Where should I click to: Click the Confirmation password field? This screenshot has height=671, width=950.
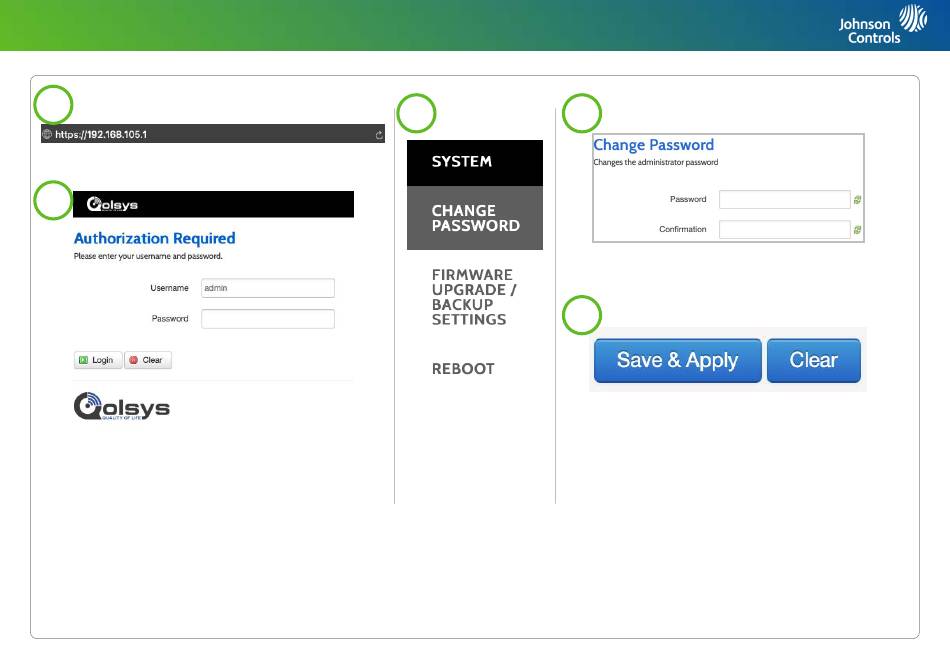point(785,230)
